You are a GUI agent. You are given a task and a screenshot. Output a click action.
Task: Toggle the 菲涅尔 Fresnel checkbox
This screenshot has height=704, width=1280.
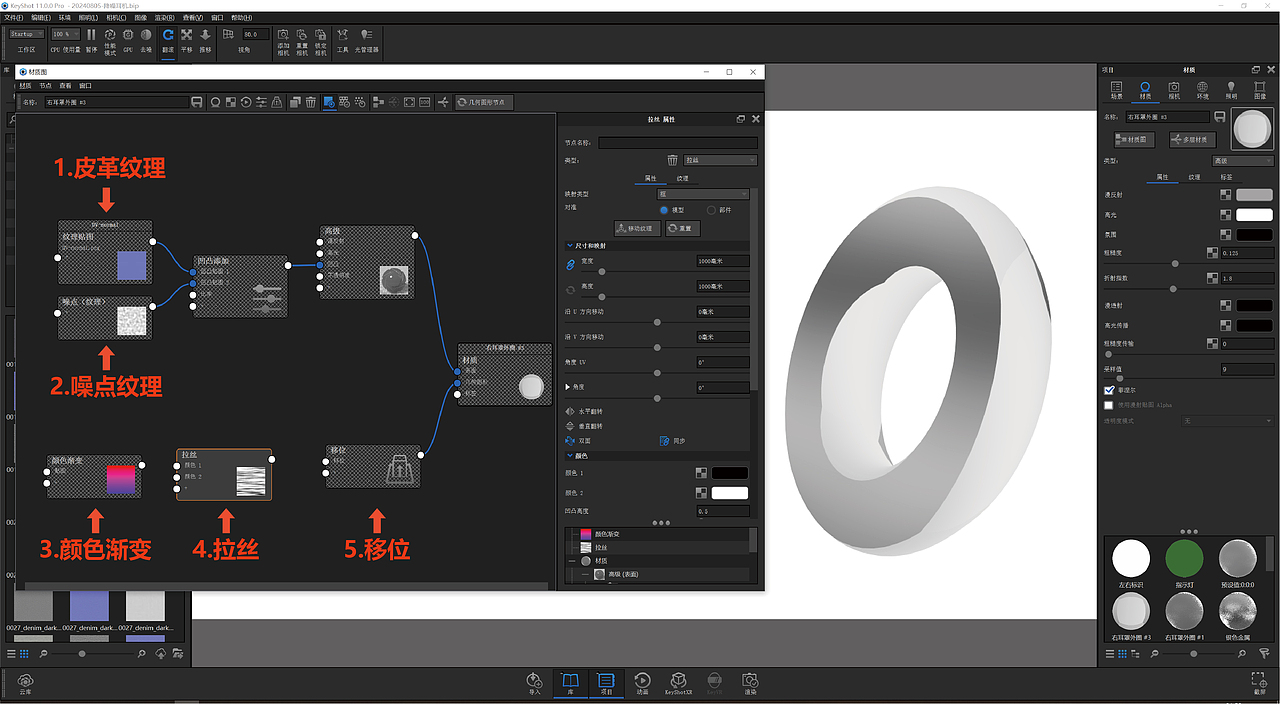1108,390
